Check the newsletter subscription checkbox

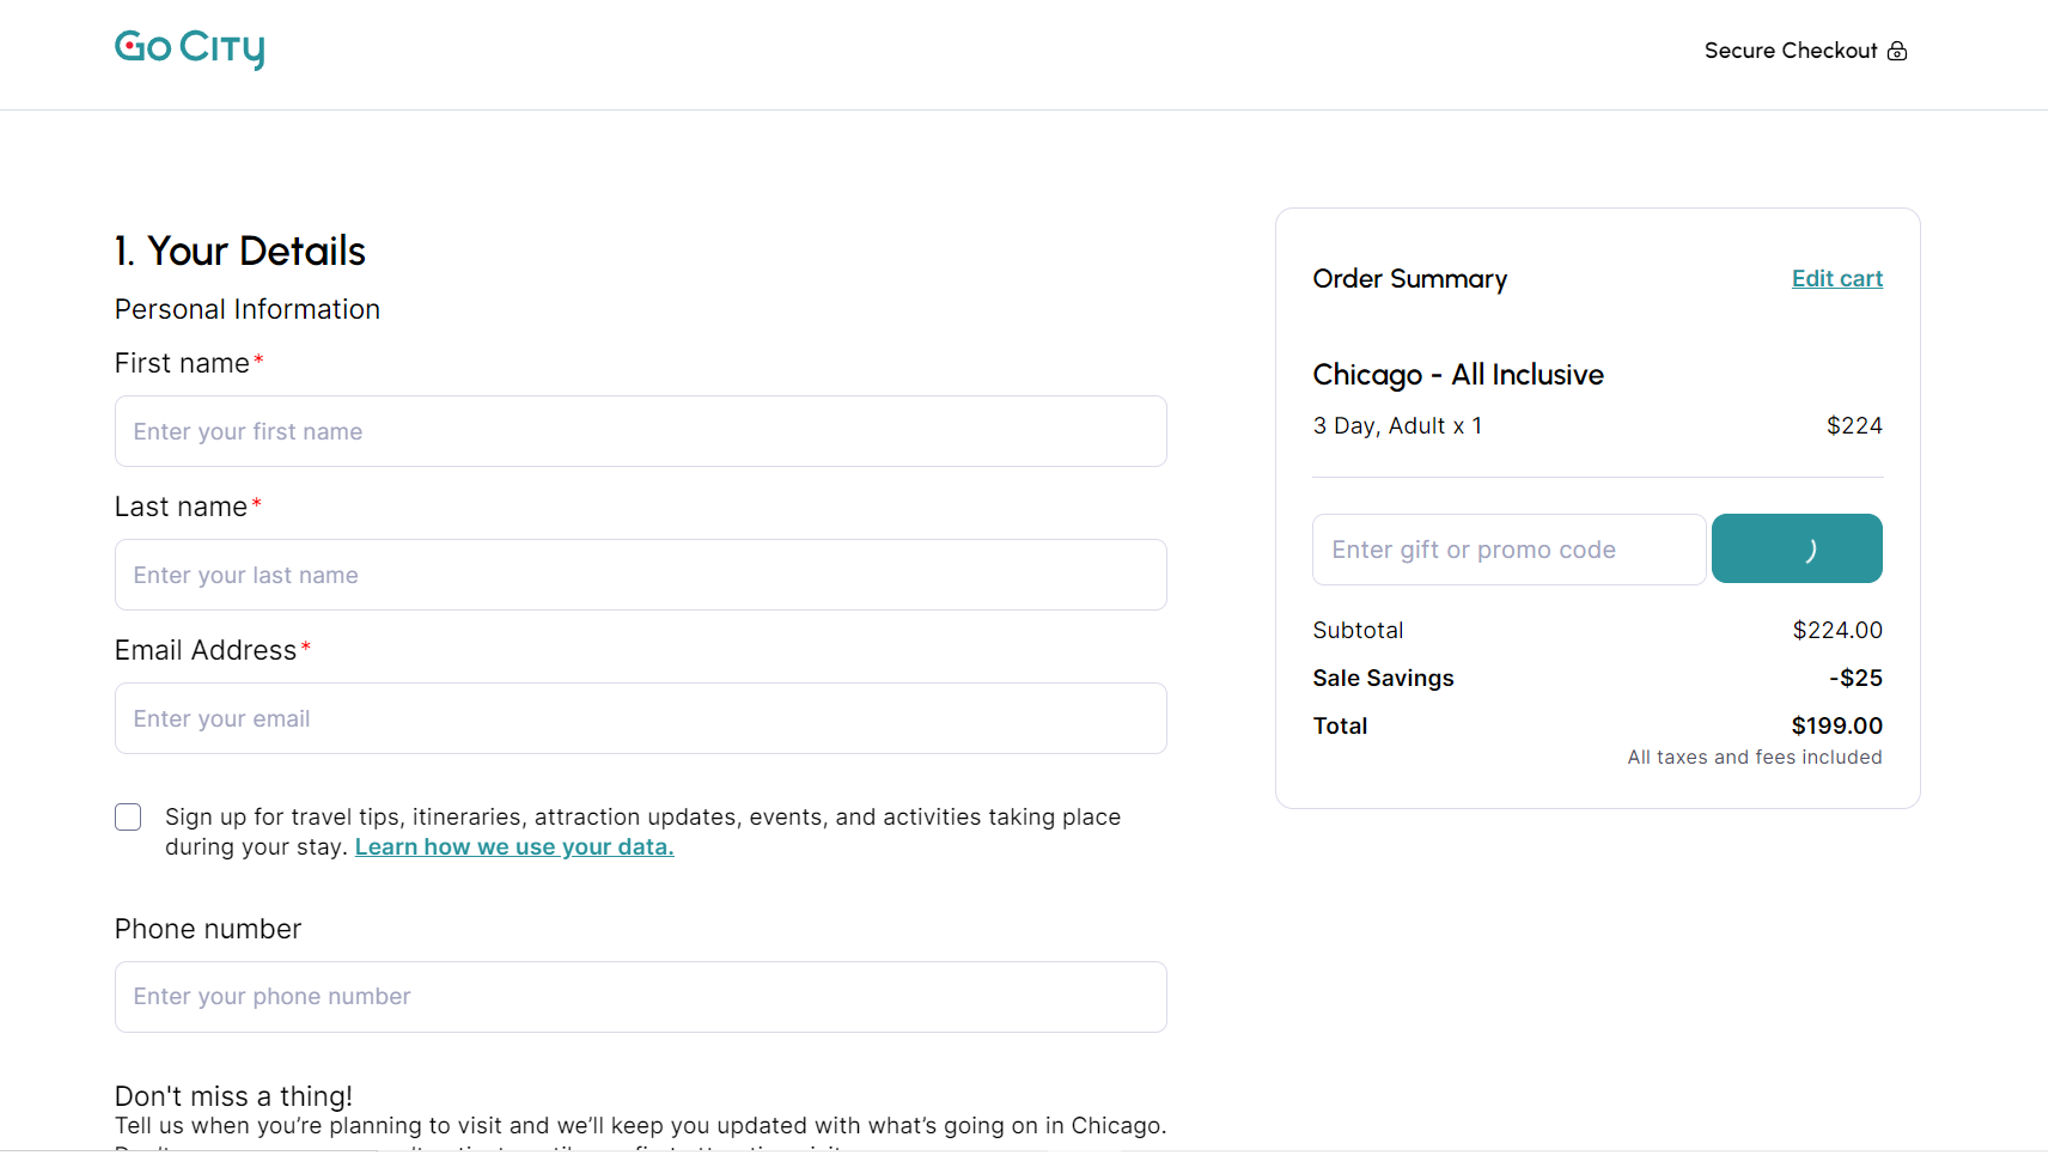pyautogui.click(x=128, y=816)
